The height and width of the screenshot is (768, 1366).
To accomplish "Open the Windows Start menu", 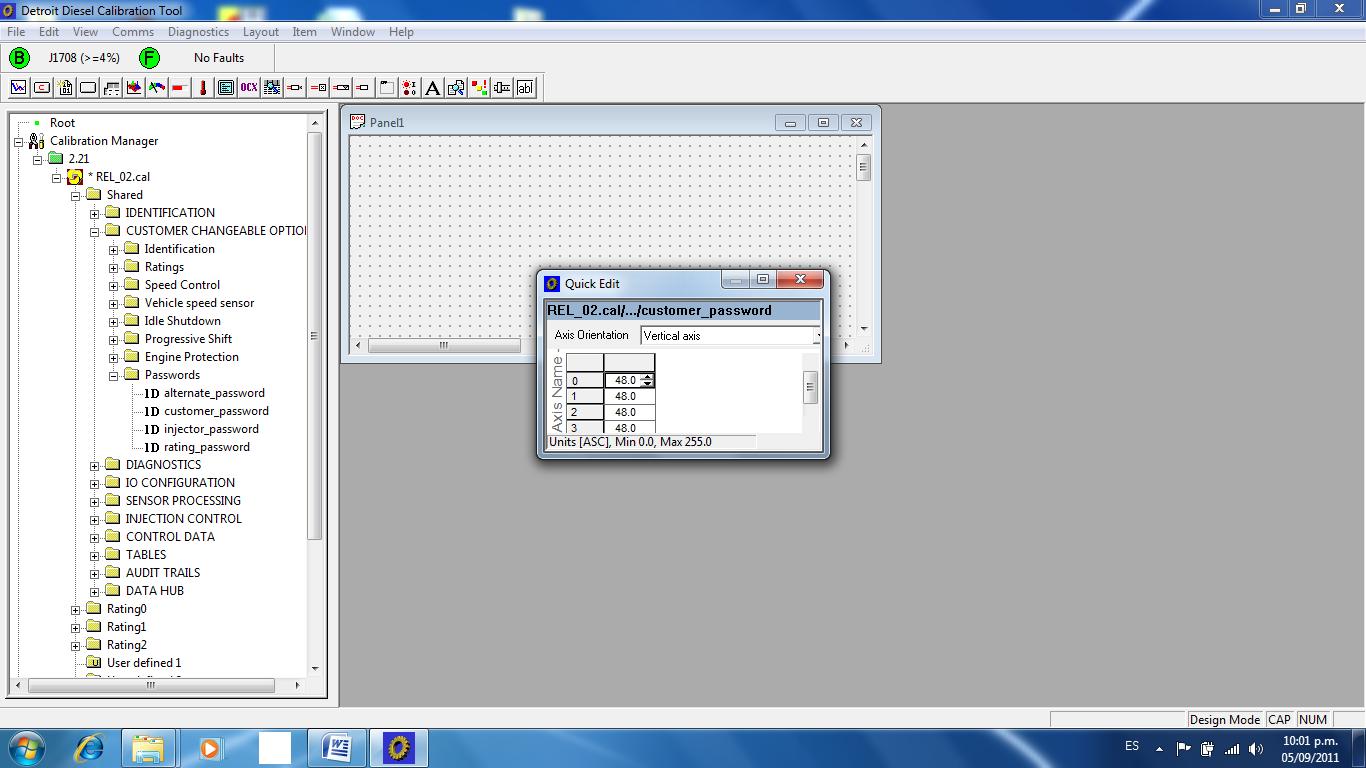I will pyautogui.click(x=26, y=748).
